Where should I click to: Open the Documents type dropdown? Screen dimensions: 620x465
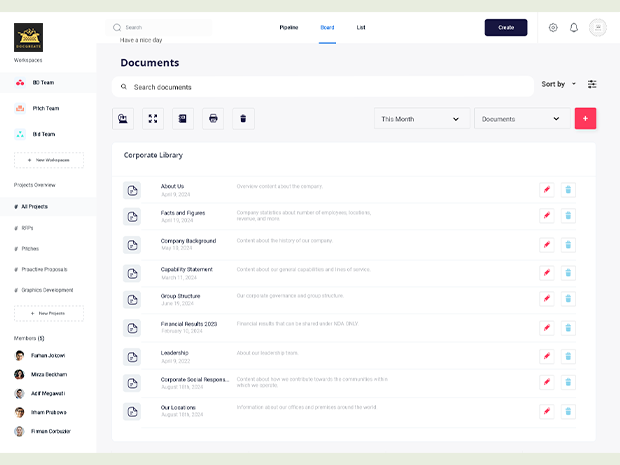522,119
